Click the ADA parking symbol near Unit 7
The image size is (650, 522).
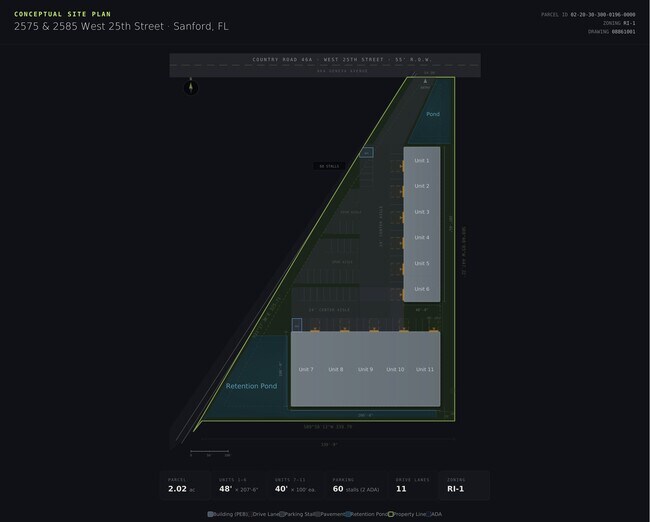(x=297, y=325)
